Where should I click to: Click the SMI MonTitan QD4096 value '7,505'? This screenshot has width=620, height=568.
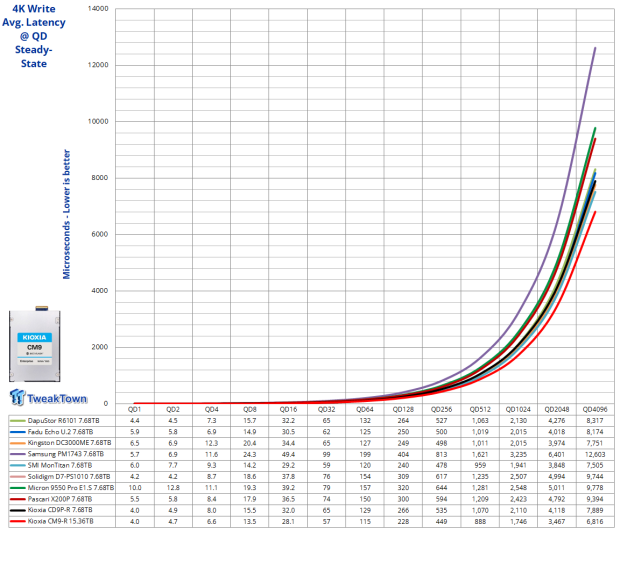pyautogui.click(x=595, y=466)
